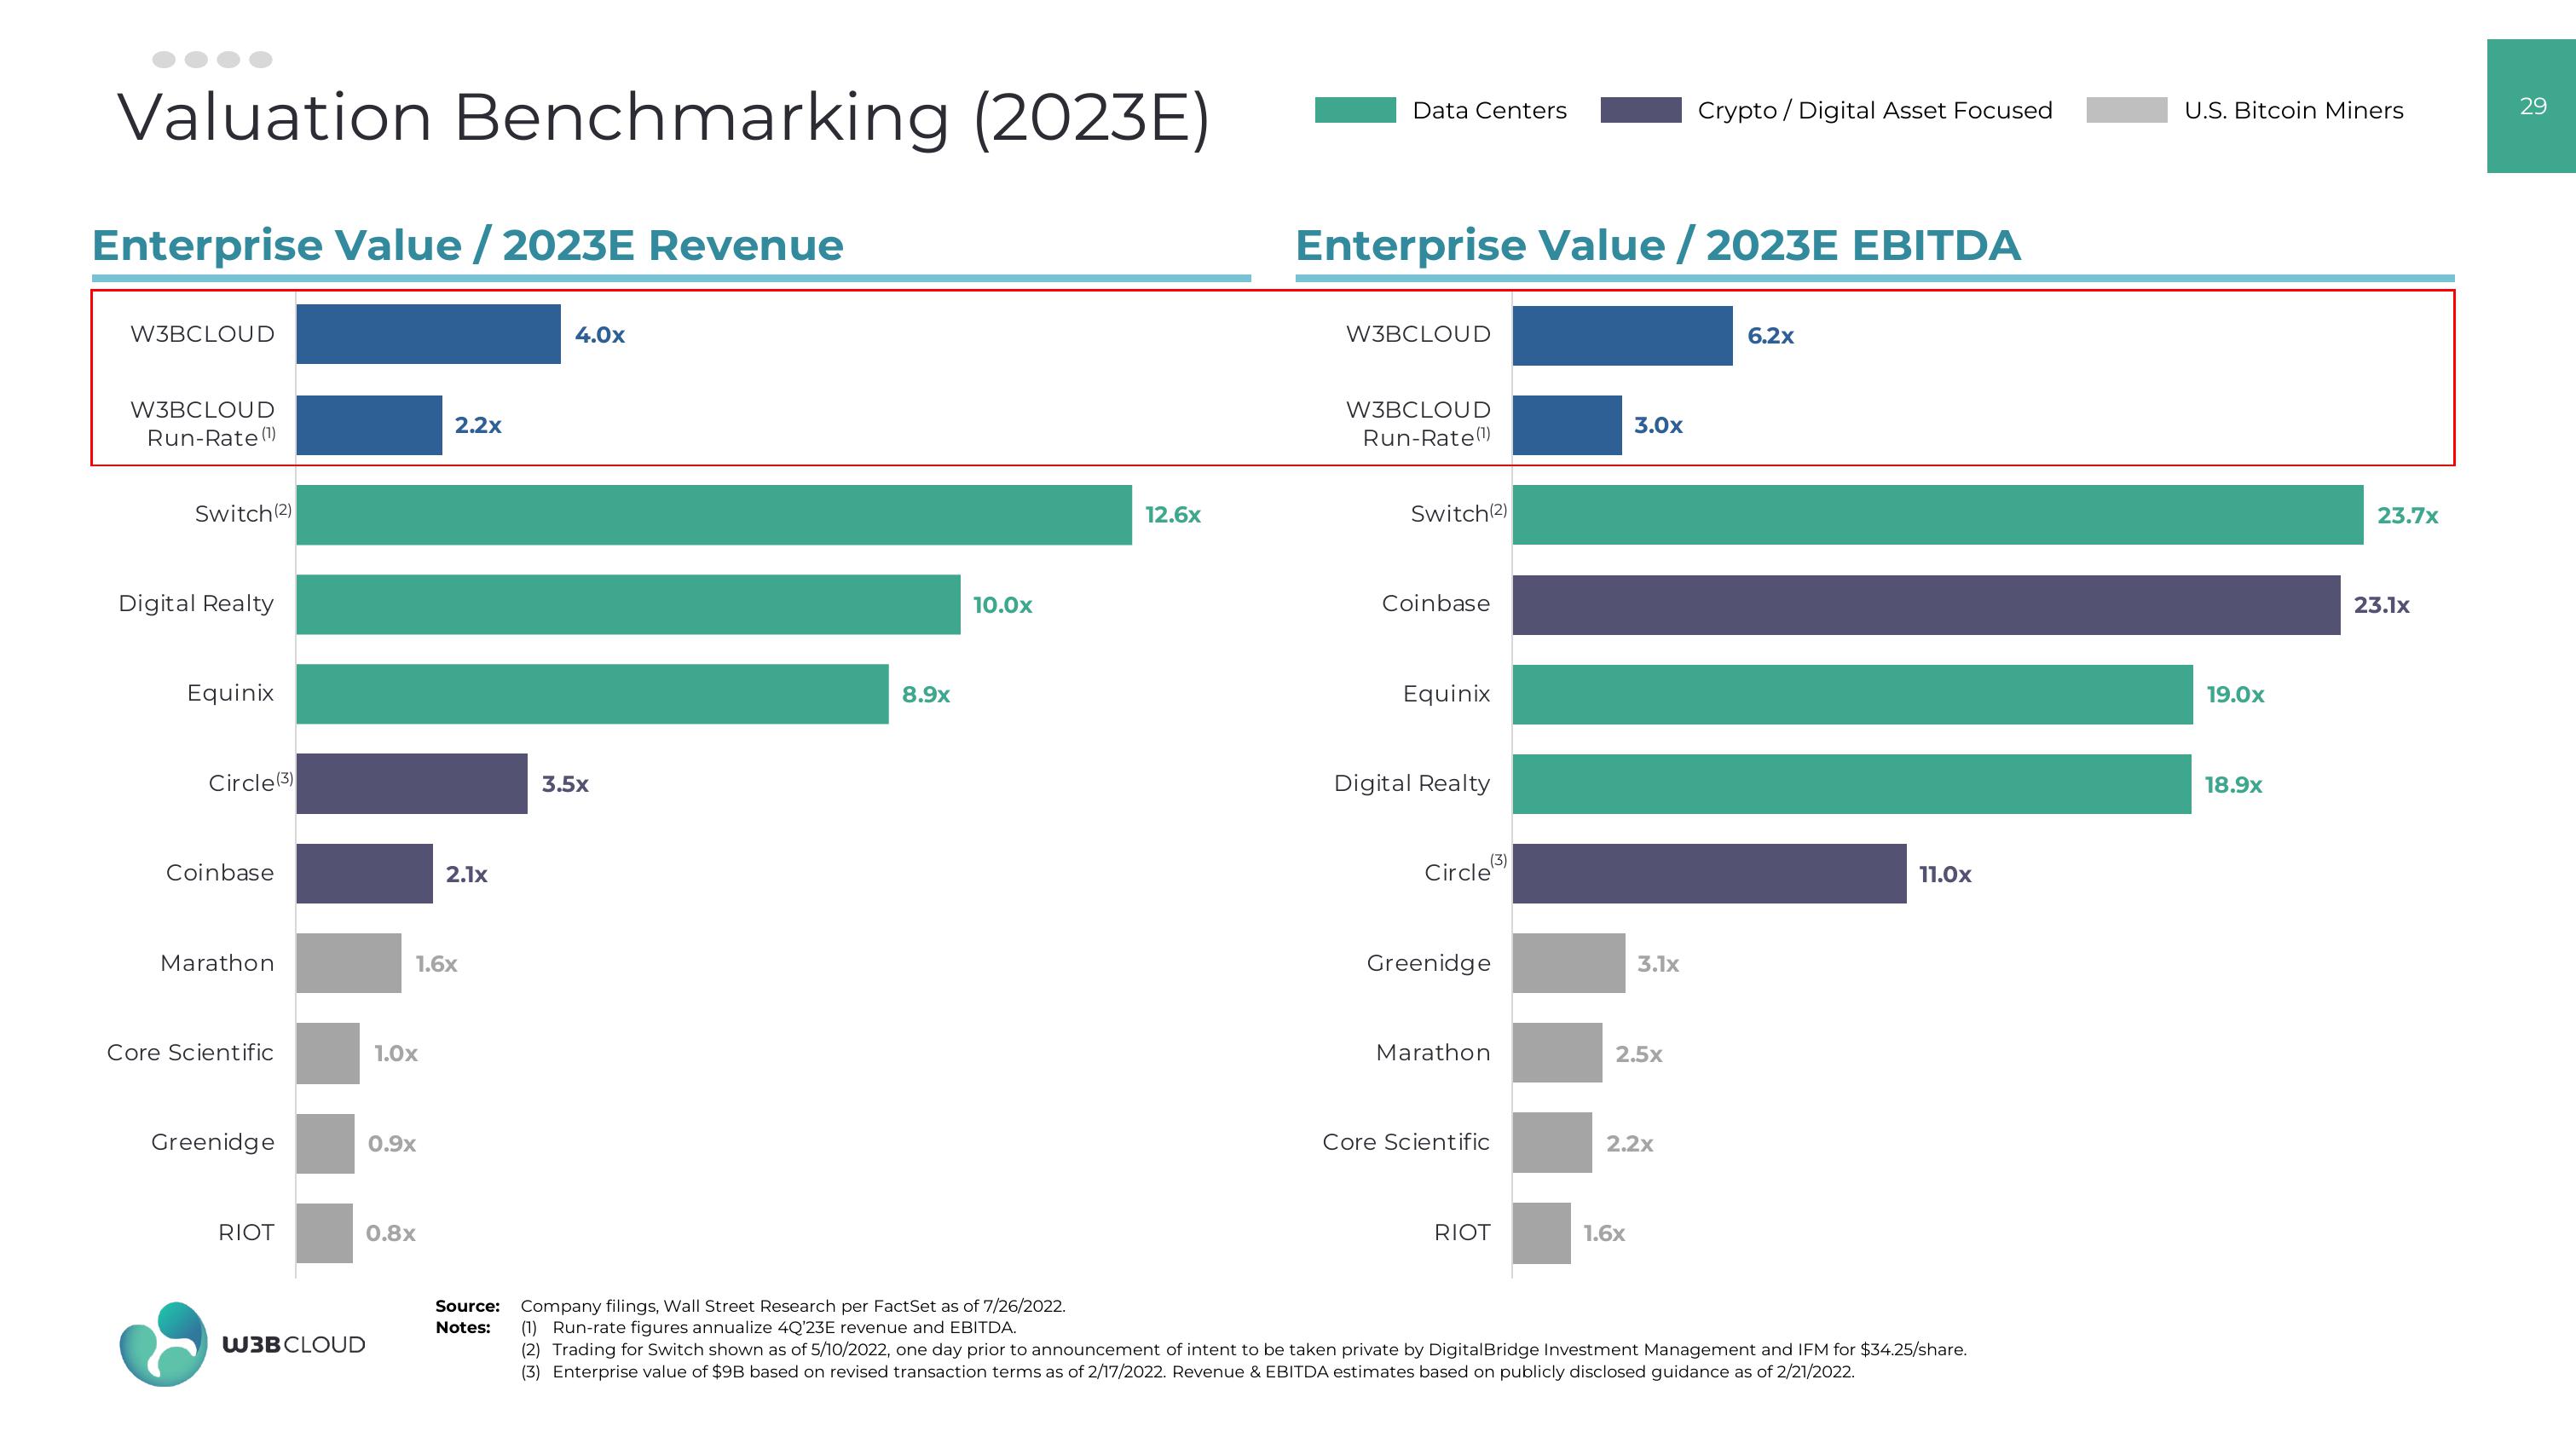Viewport: 2576px width, 1449px height.
Task: Click the purple Crypto / Digital Asset swatch
Action: pos(1640,110)
